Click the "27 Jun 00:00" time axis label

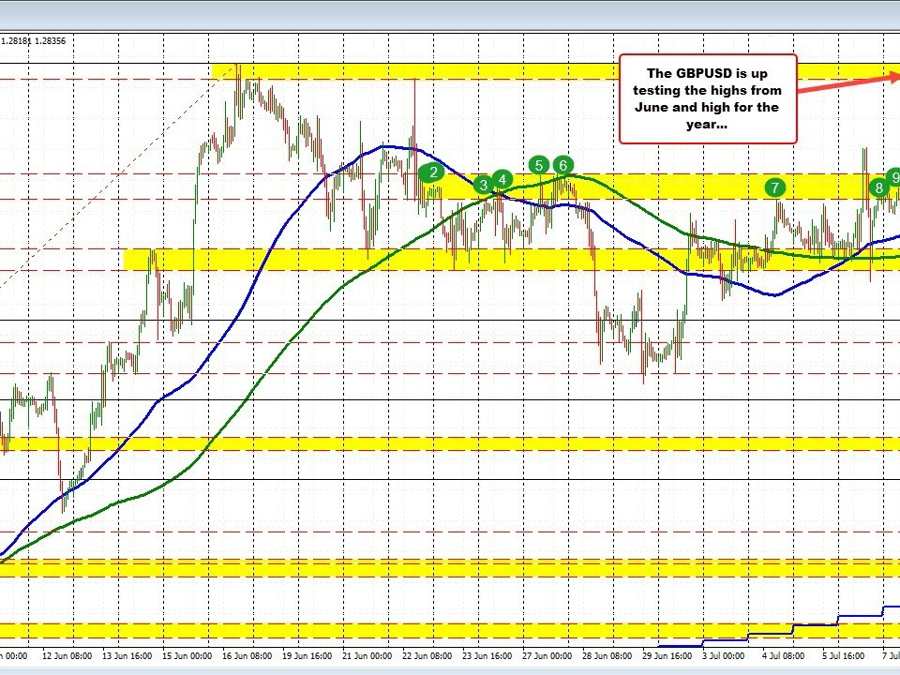click(x=547, y=655)
